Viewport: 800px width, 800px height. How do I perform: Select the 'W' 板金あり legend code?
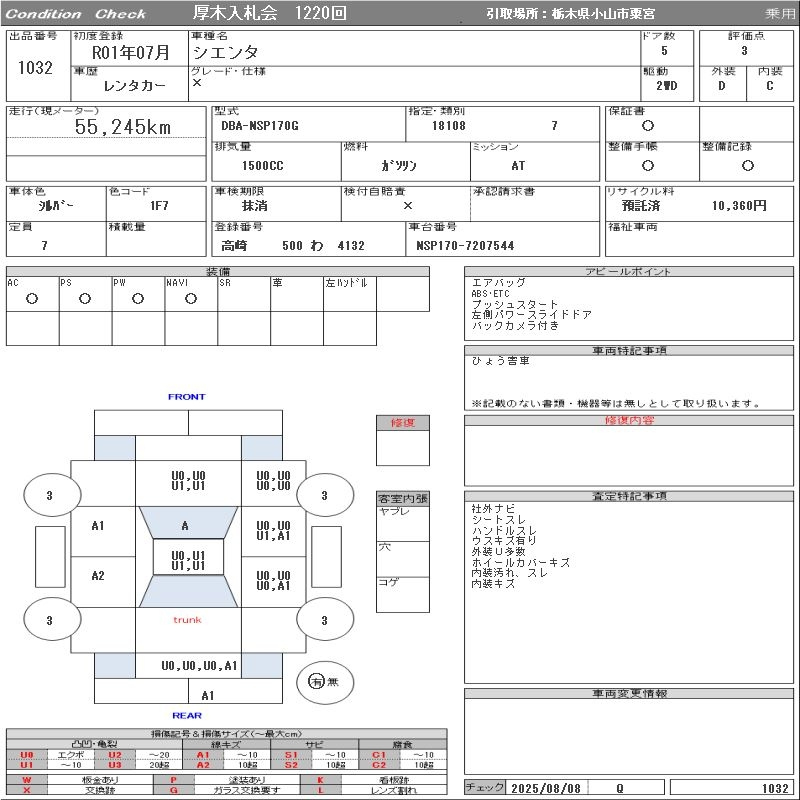tap(27, 780)
